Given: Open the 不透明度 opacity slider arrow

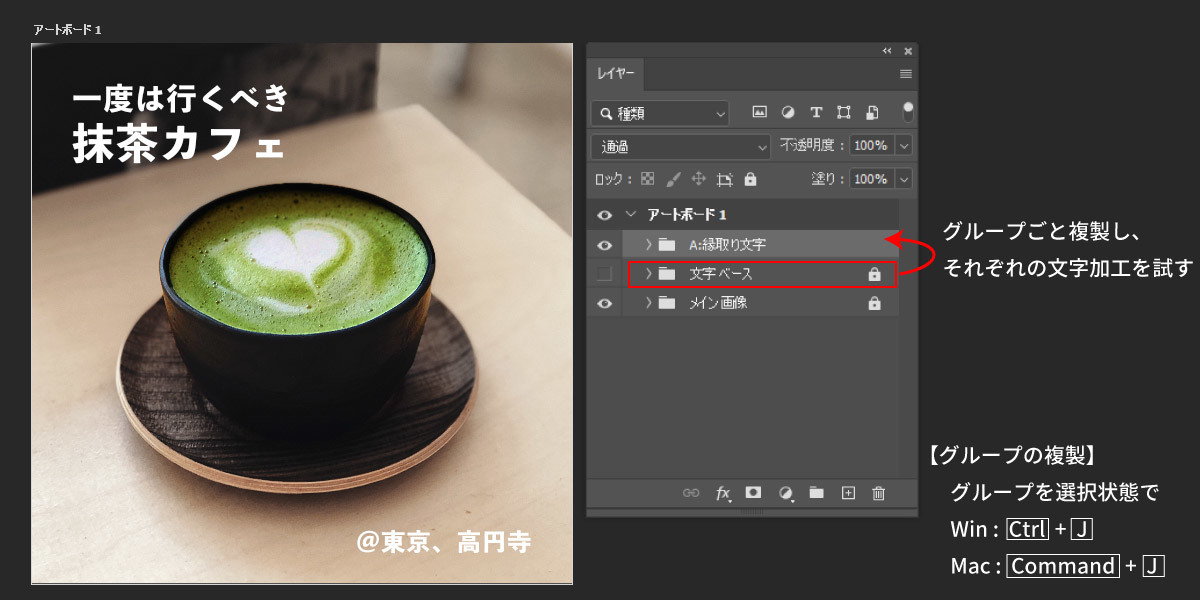Looking at the screenshot, I should point(905,146).
